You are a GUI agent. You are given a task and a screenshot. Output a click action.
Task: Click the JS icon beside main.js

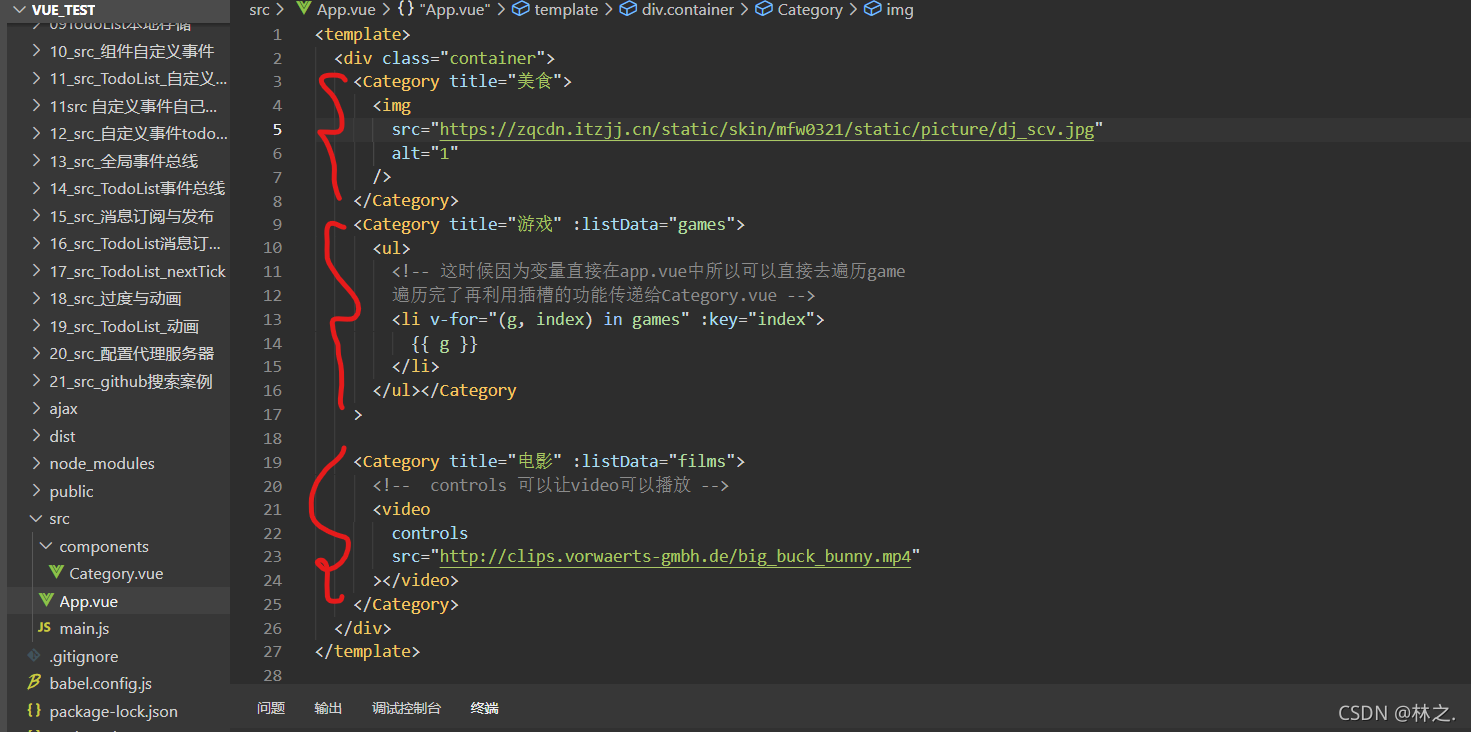pos(43,628)
